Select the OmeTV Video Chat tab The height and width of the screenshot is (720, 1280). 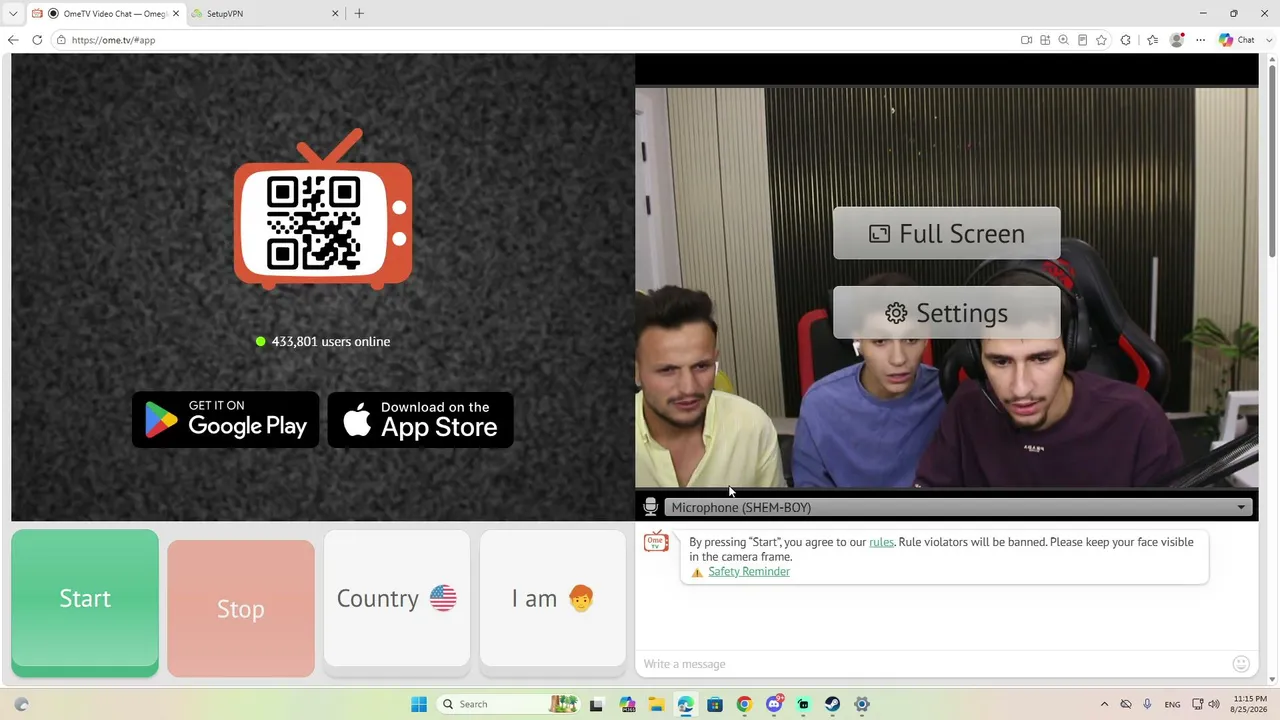click(x=104, y=13)
